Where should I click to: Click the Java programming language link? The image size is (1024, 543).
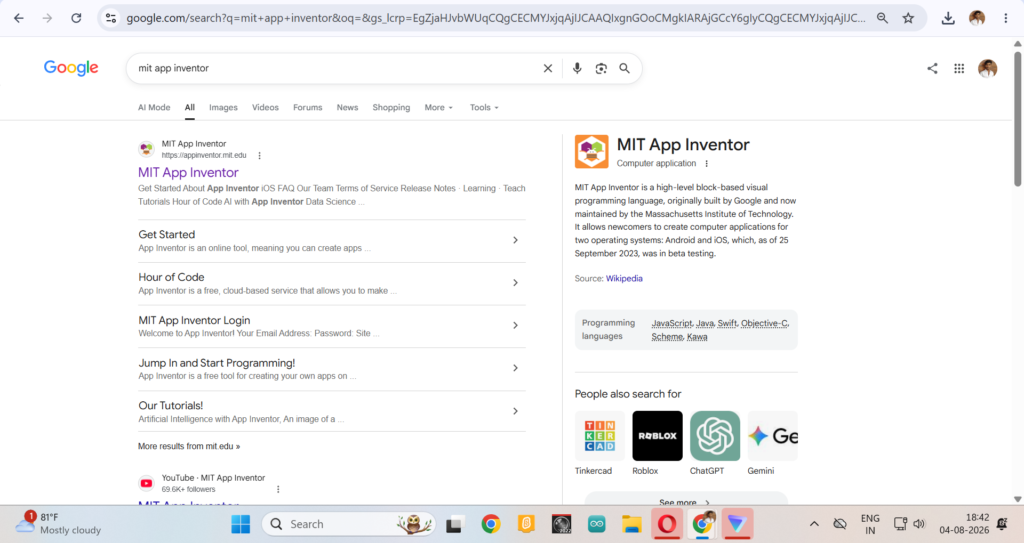tap(705, 323)
